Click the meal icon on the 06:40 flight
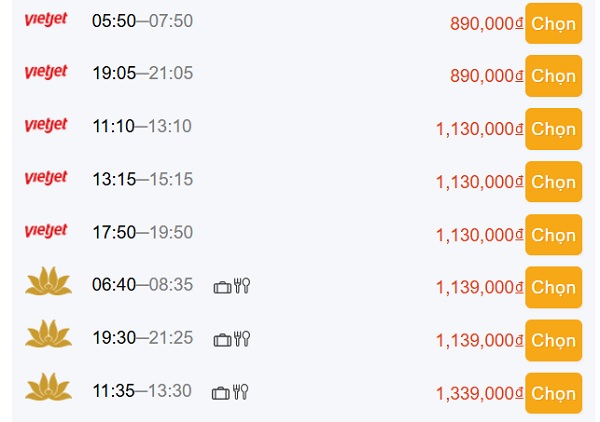600x422 pixels. point(242,285)
